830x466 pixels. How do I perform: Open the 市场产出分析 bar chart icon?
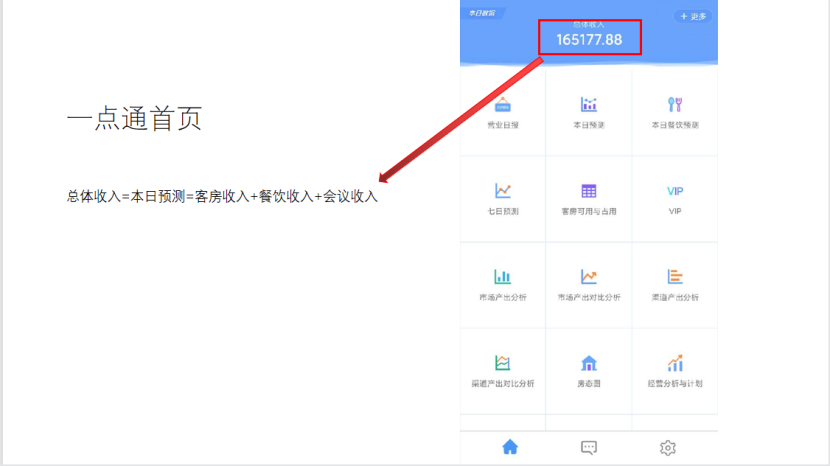coord(502,276)
